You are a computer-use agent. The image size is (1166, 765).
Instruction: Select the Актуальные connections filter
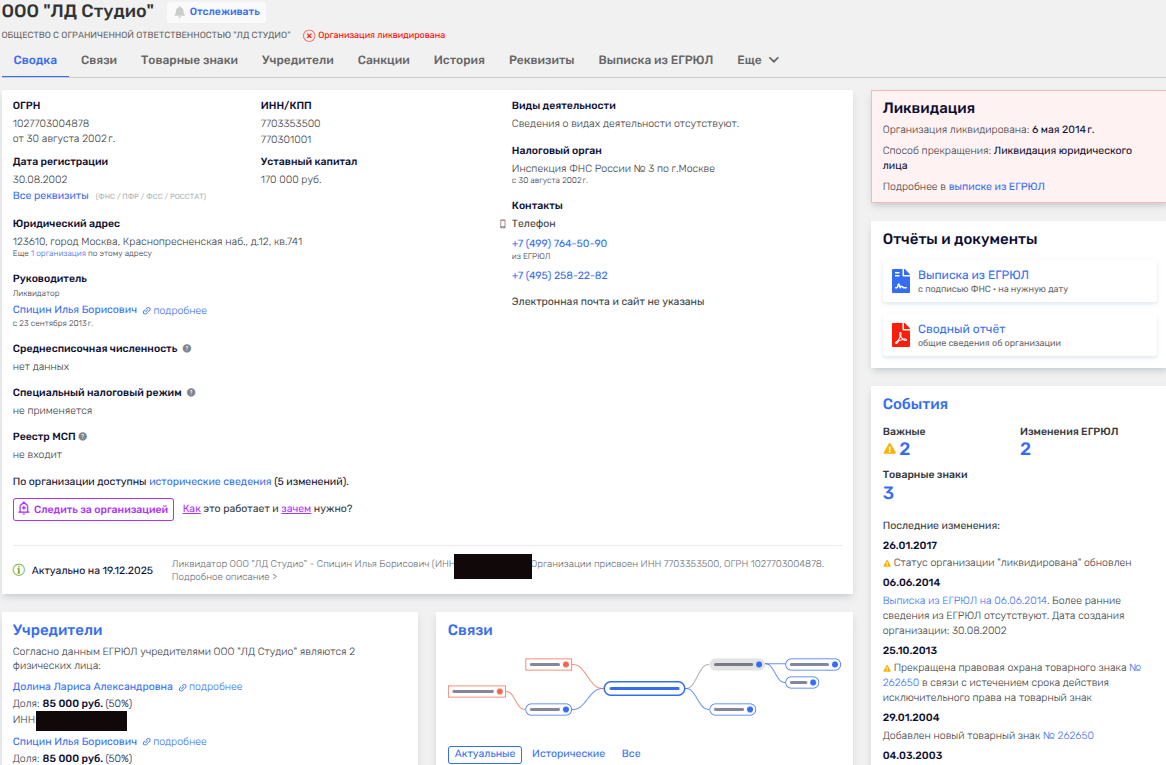[485, 754]
